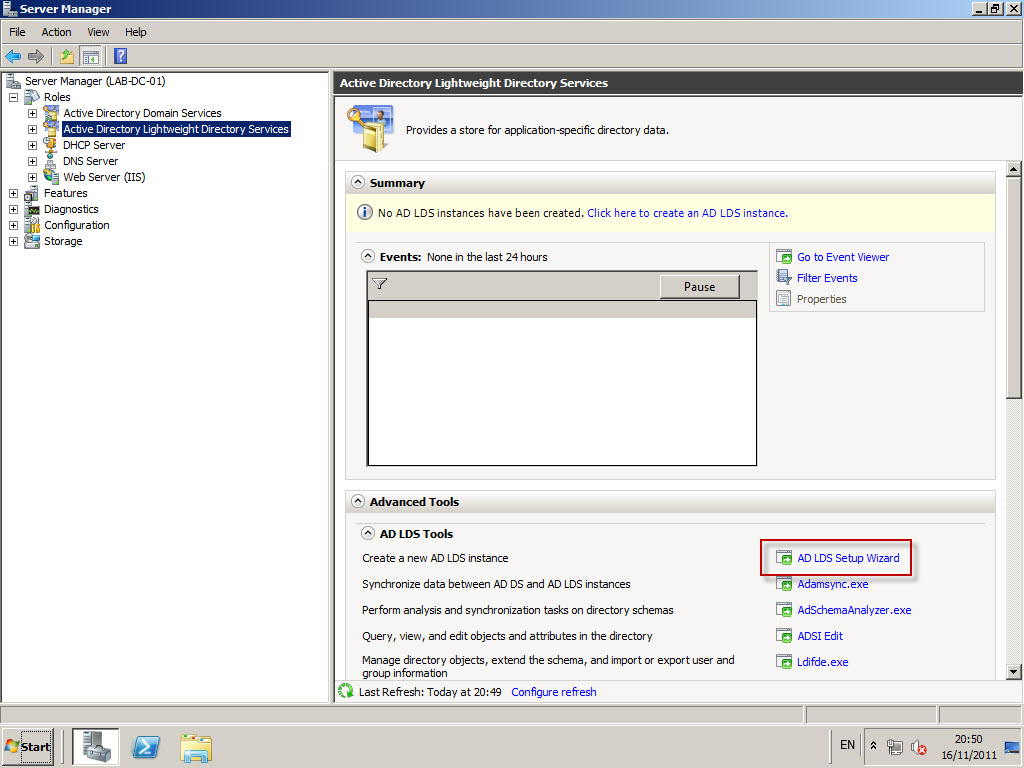Click the DNS Server role icon
This screenshot has height=768, width=1024.
51,161
